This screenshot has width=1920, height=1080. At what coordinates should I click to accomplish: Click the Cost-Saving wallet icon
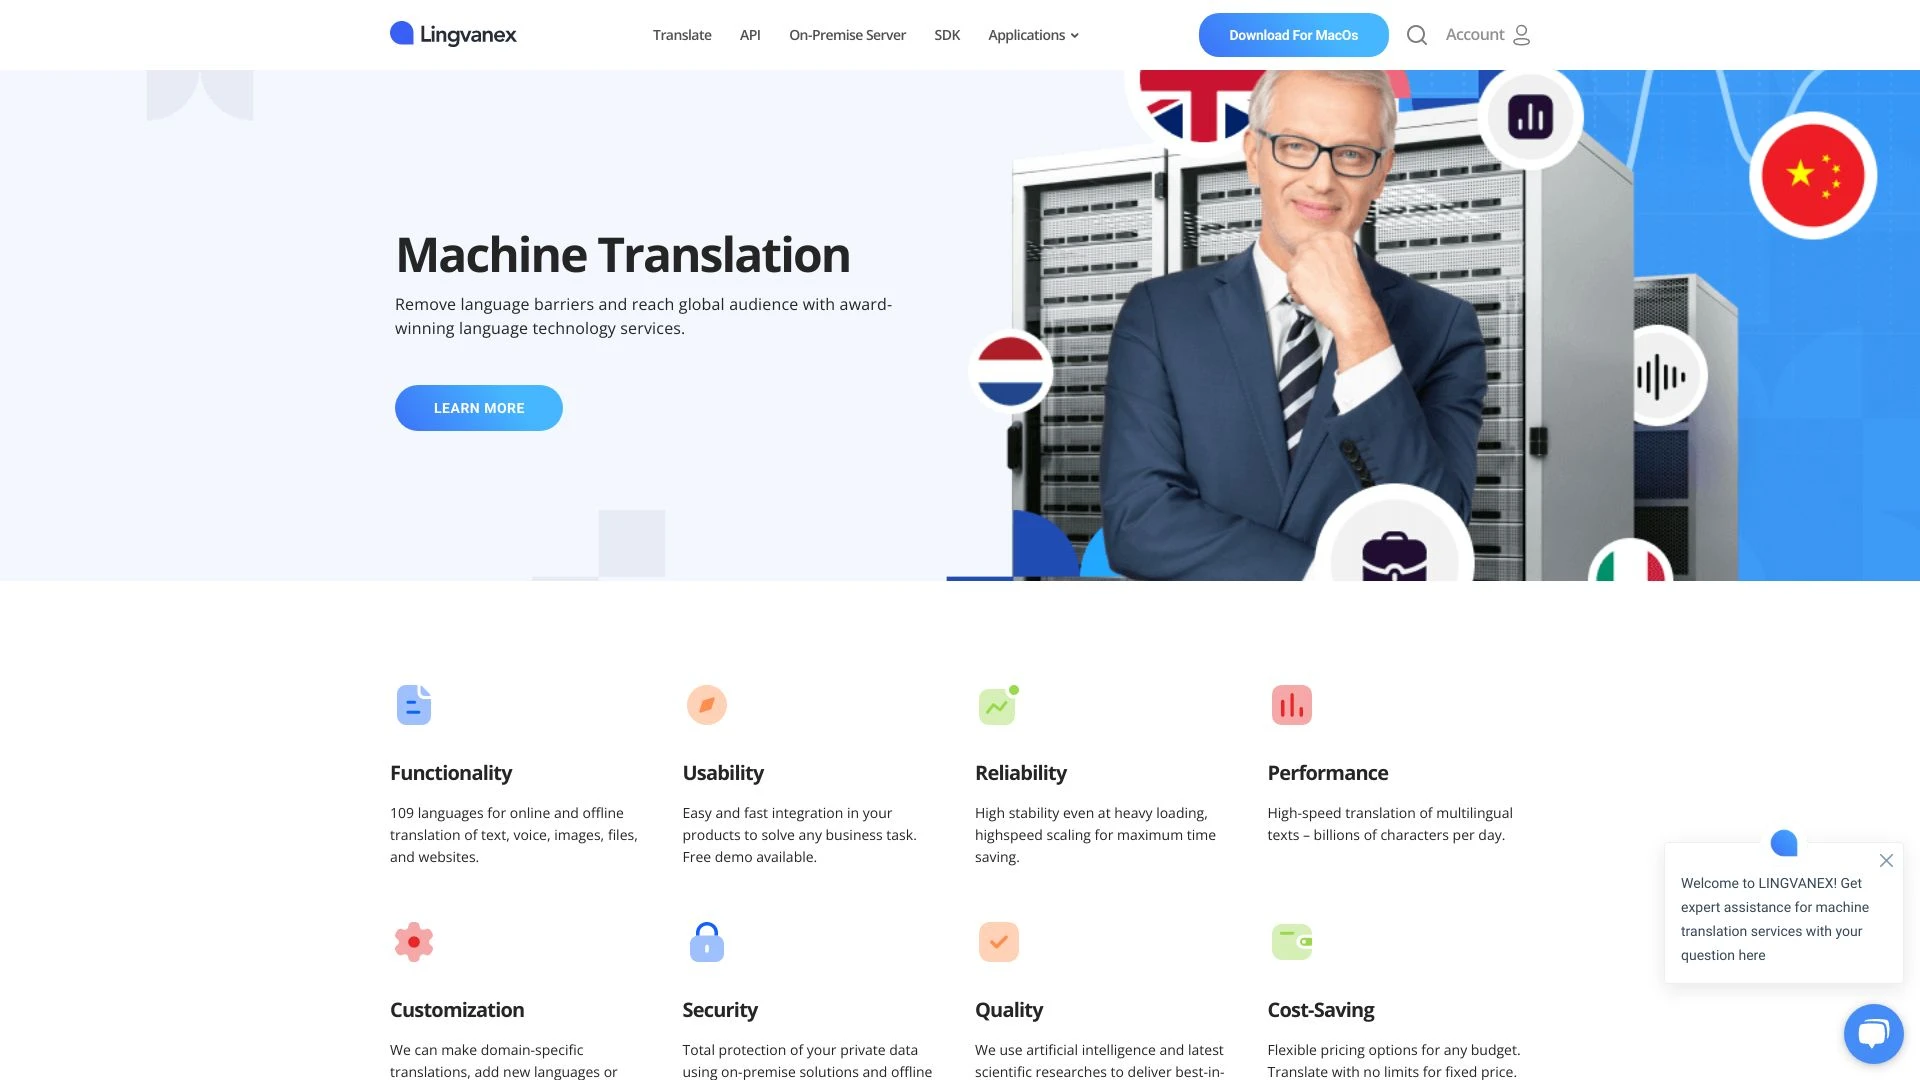pyautogui.click(x=1290, y=942)
